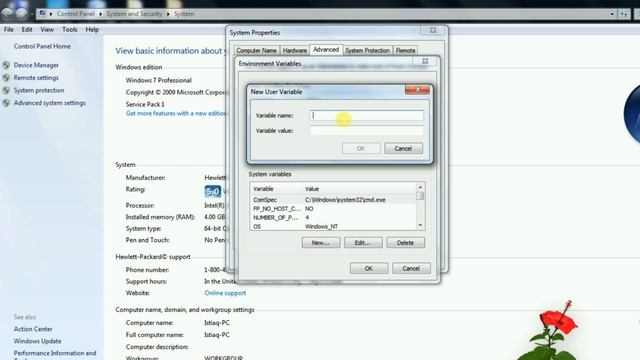Open Advanced system settings link
The height and width of the screenshot is (360, 640).
[x=50, y=103]
